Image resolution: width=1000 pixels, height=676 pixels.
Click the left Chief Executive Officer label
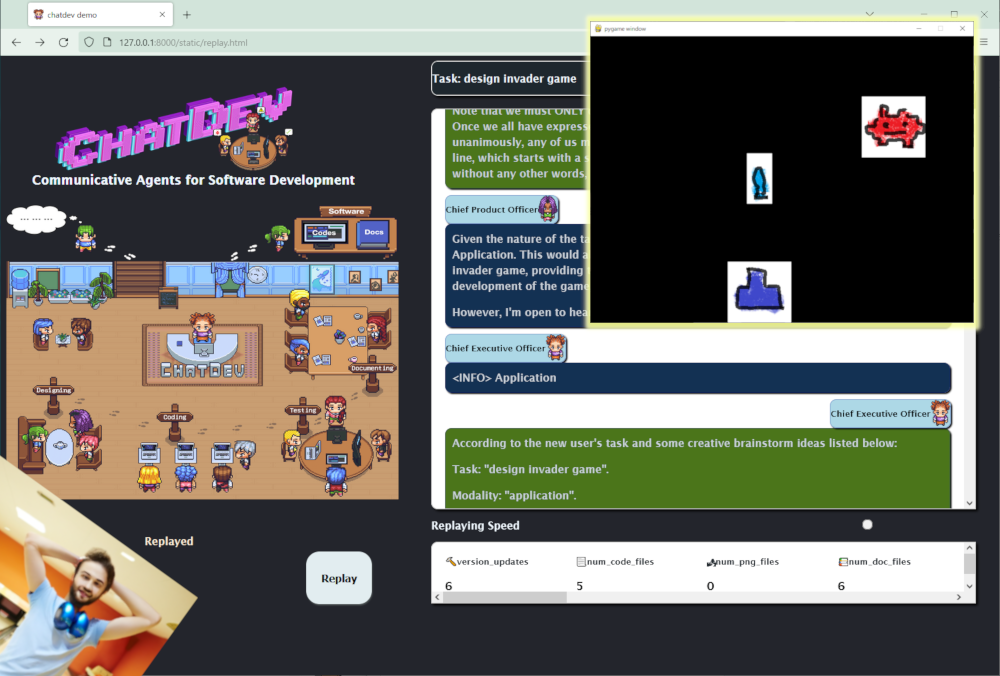(x=496, y=348)
